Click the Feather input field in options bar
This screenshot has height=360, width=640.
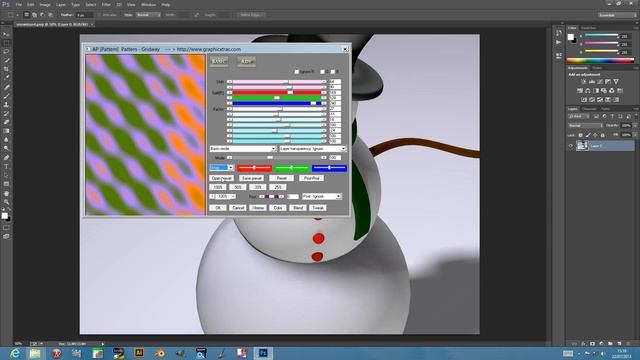(x=84, y=15)
